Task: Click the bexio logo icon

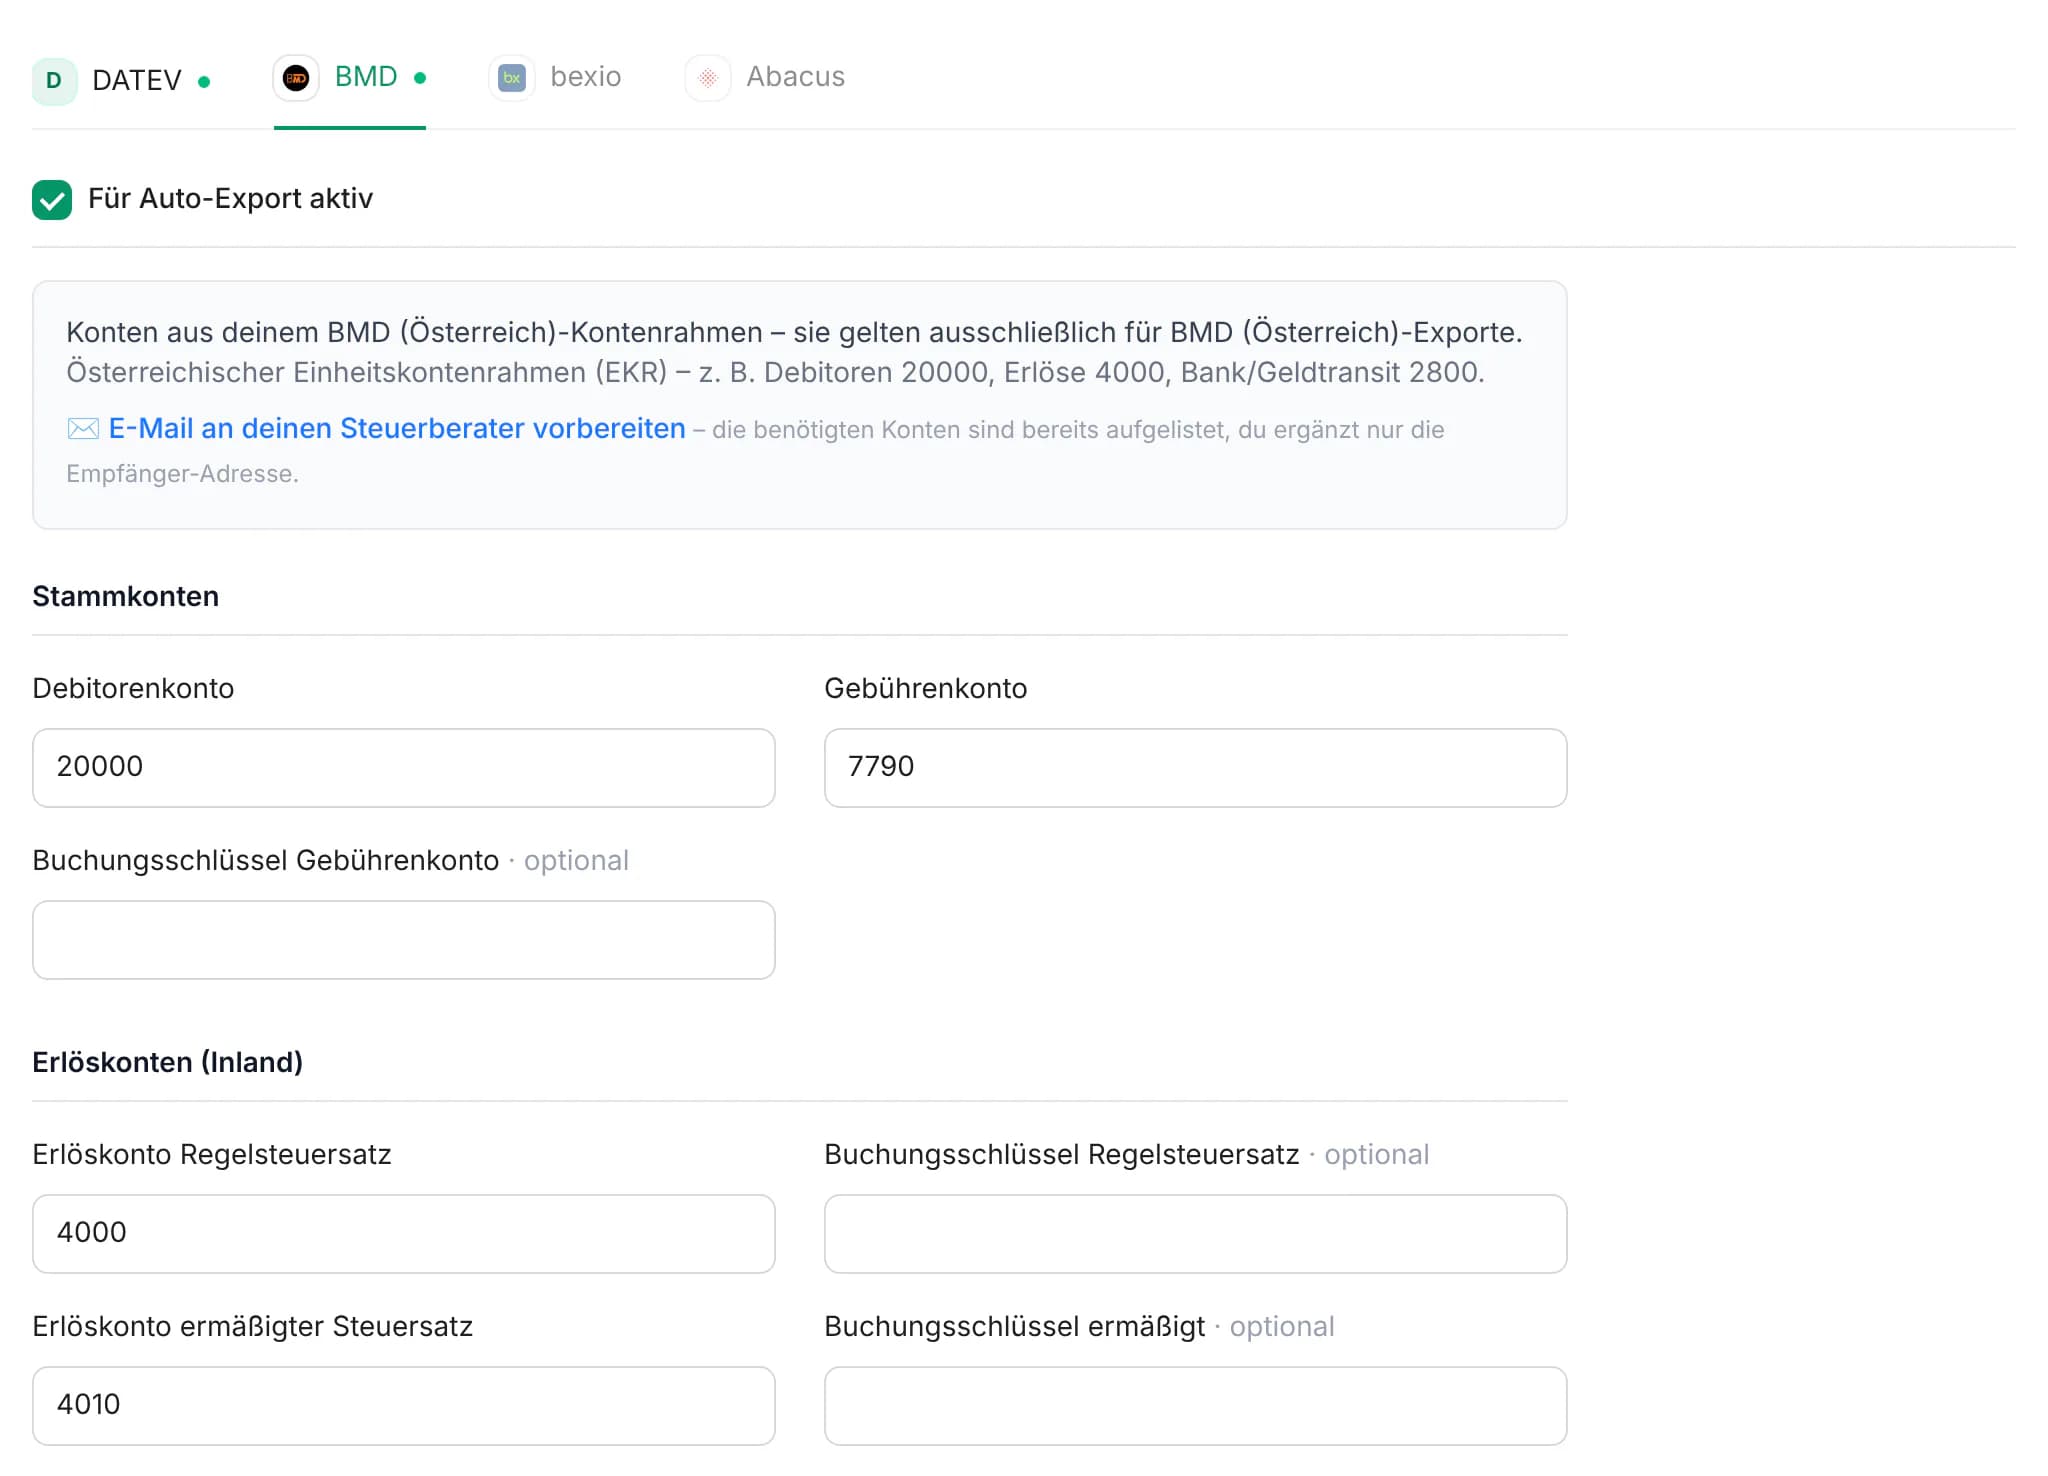Action: pyautogui.click(x=512, y=78)
